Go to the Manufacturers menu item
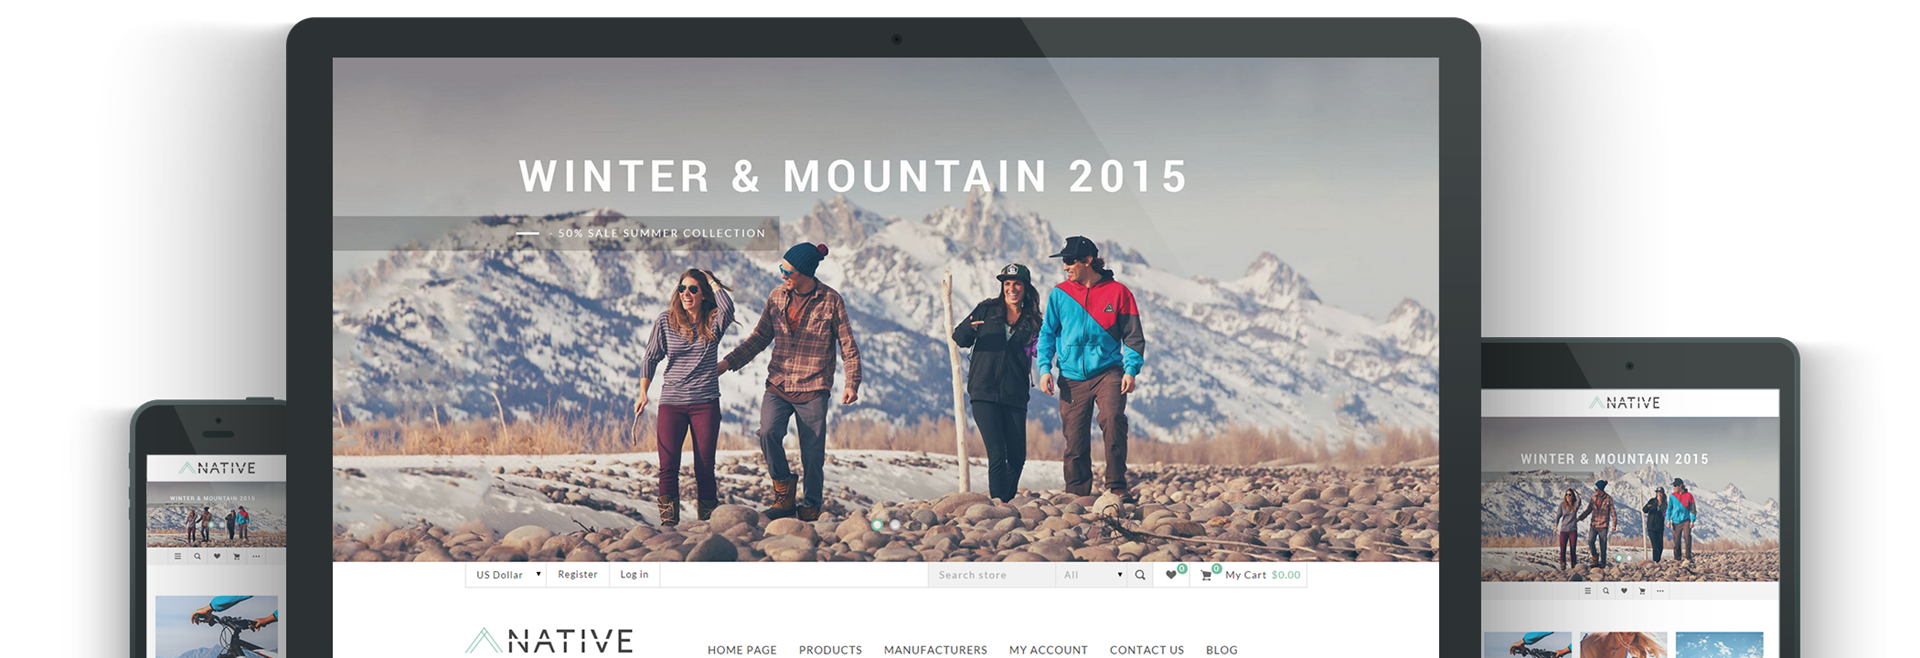Viewport: 1920px width, 658px height. tap(935, 650)
